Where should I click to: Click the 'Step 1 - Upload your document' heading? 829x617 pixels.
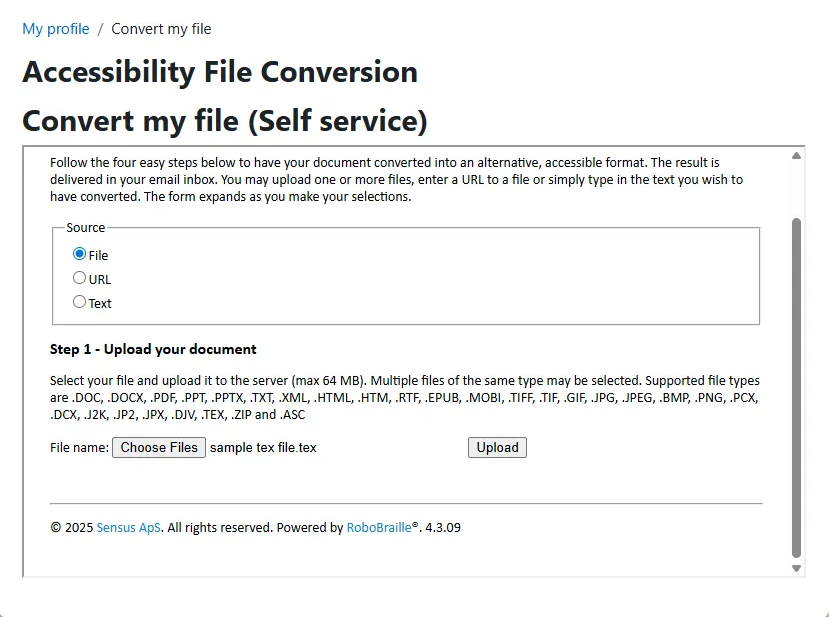[x=153, y=349]
